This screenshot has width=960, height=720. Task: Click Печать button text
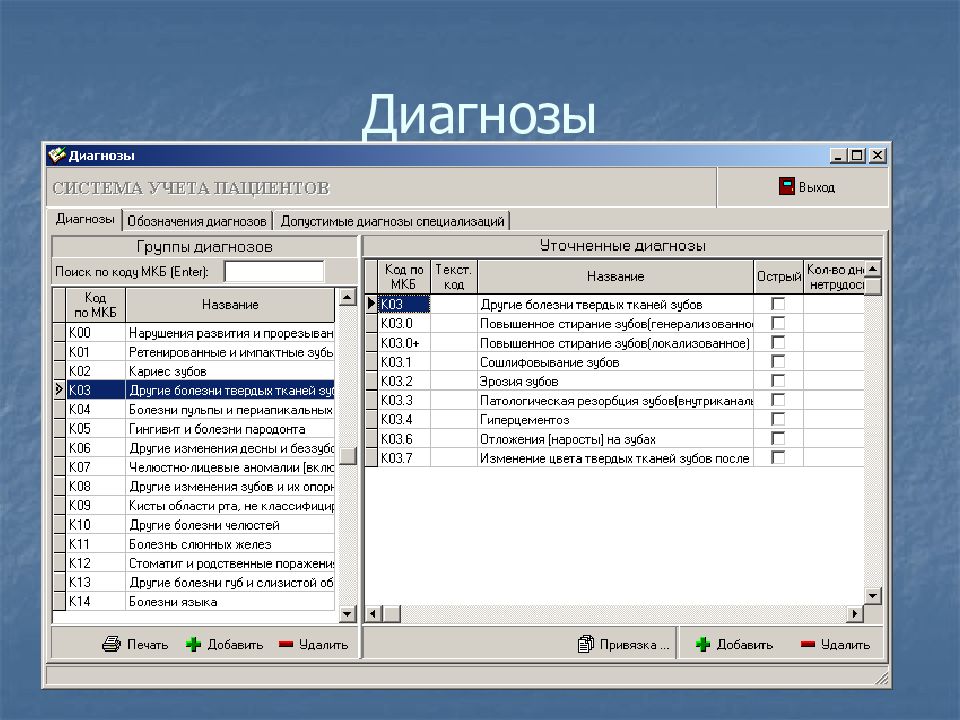click(x=147, y=644)
